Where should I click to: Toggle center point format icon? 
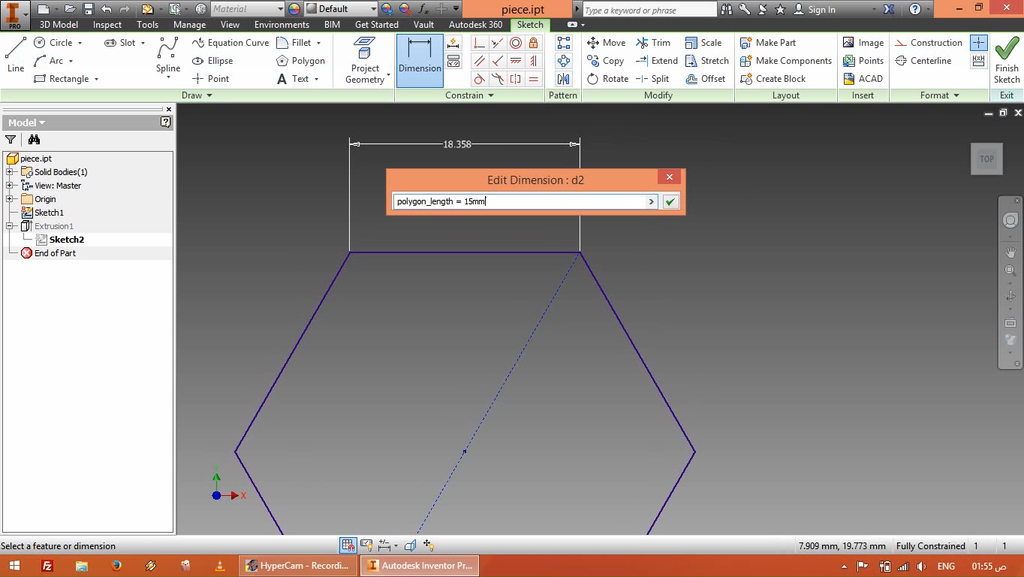pos(978,43)
